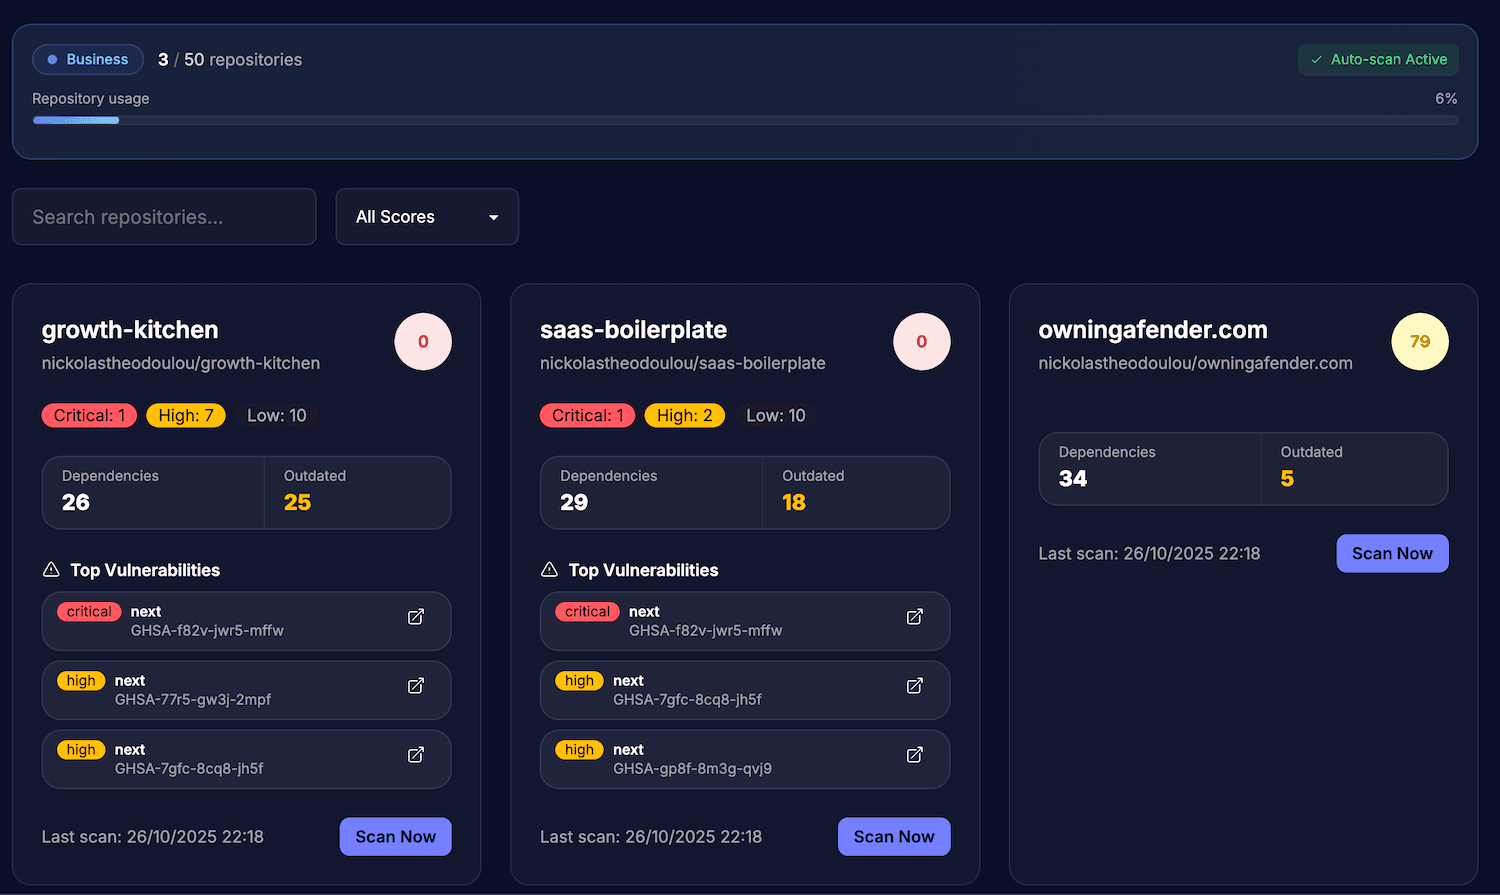Toggle Auto-scan Active
This screenshot has width=1500, height=895.
pyautogui.click(x=1378, y=59)
